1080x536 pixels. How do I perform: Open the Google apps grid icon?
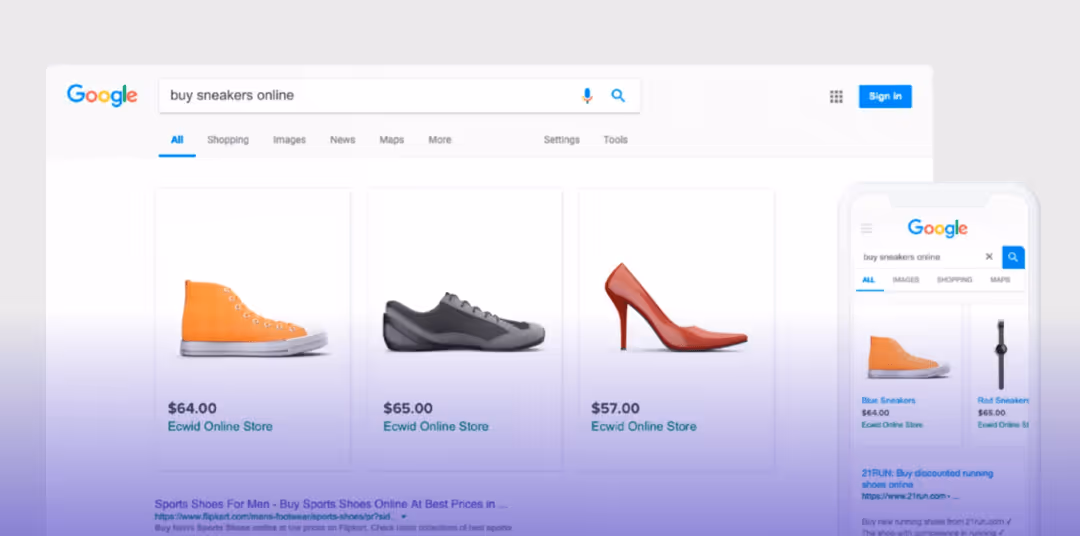point(836,96)
